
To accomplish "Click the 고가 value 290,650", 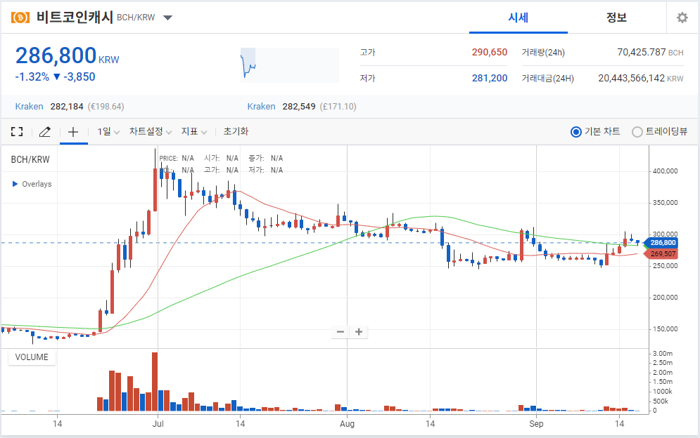I will click(489, 52).
